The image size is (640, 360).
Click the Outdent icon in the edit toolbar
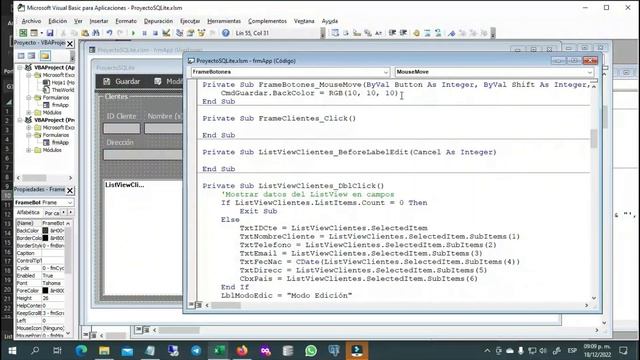click(x=403, y=33)
